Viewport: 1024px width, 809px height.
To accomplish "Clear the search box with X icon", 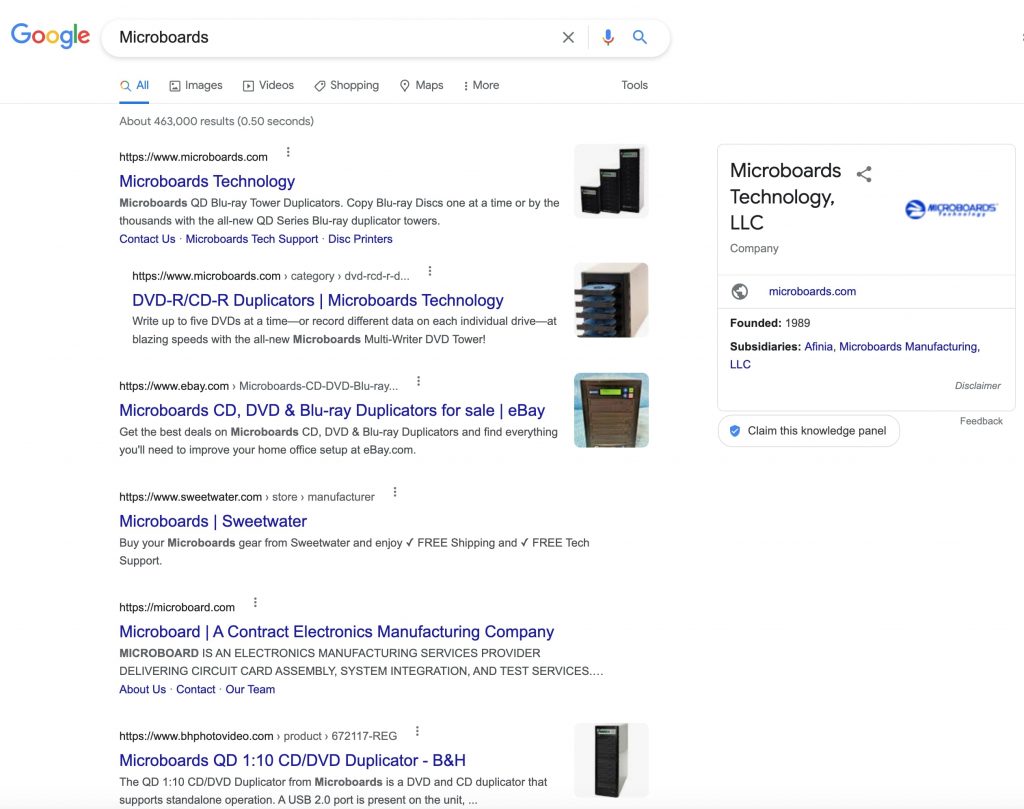I will click(568, 37).
